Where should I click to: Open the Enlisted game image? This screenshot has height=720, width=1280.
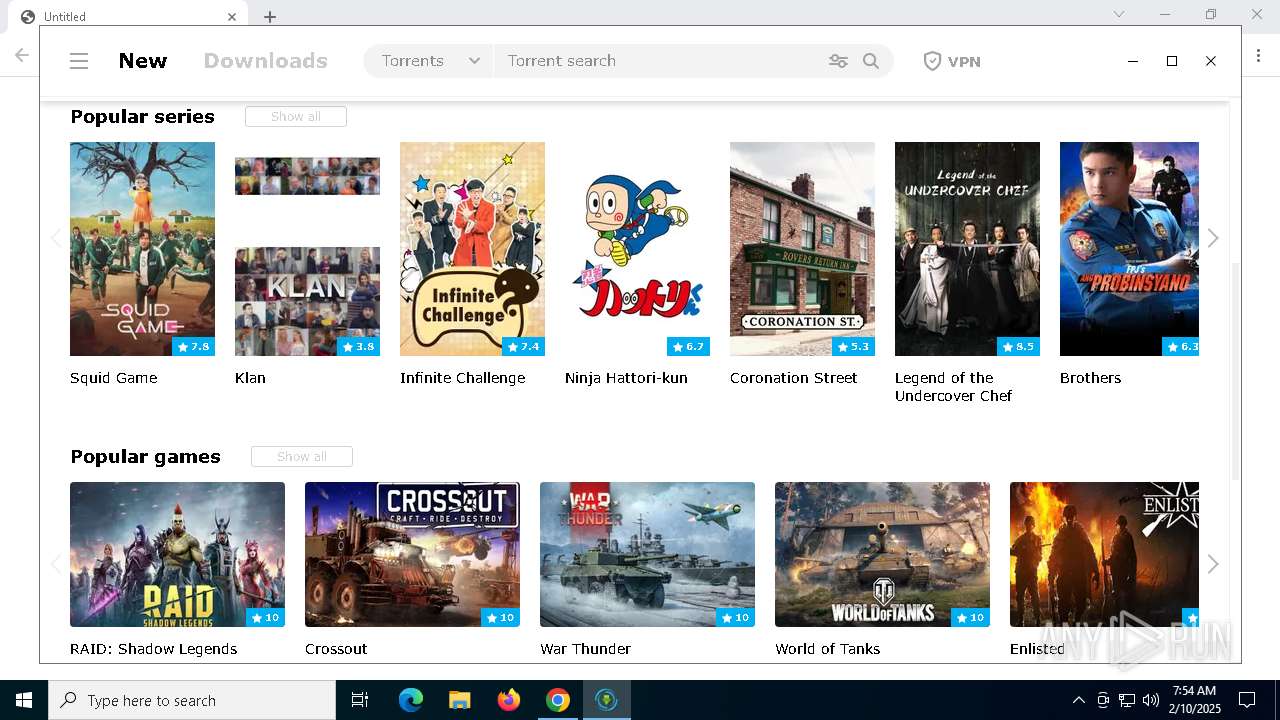point(1104,554)
